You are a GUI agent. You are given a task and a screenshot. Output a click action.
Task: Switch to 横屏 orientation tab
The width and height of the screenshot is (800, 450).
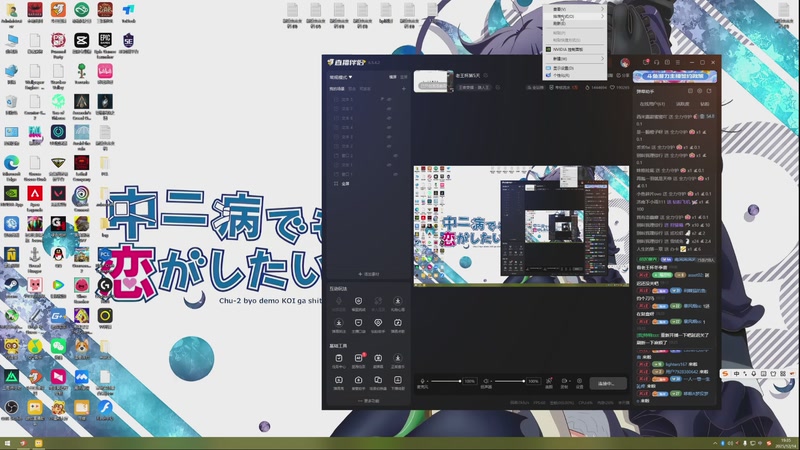[393, 77]
